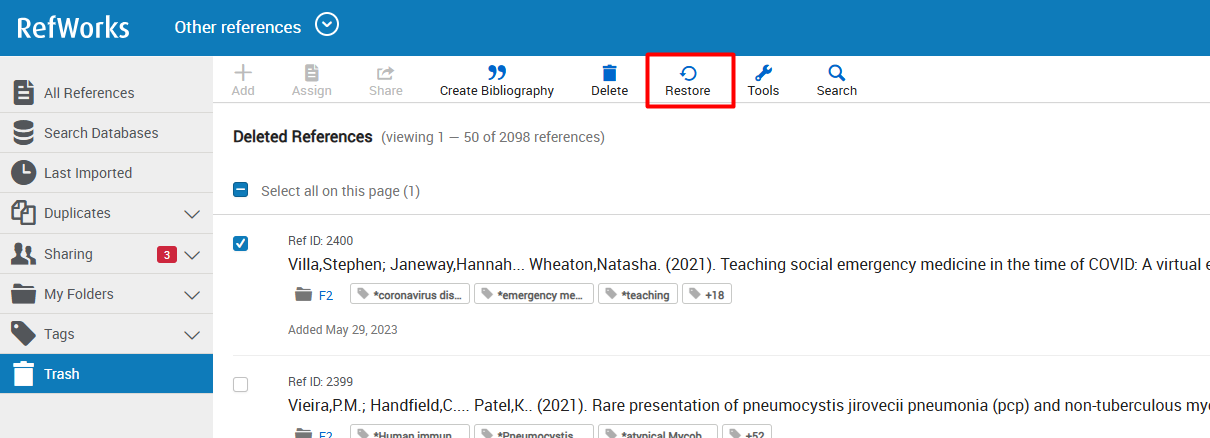Expand the Sharing chevron
This screenshot has width=1210, height=438.
[193, 254]
